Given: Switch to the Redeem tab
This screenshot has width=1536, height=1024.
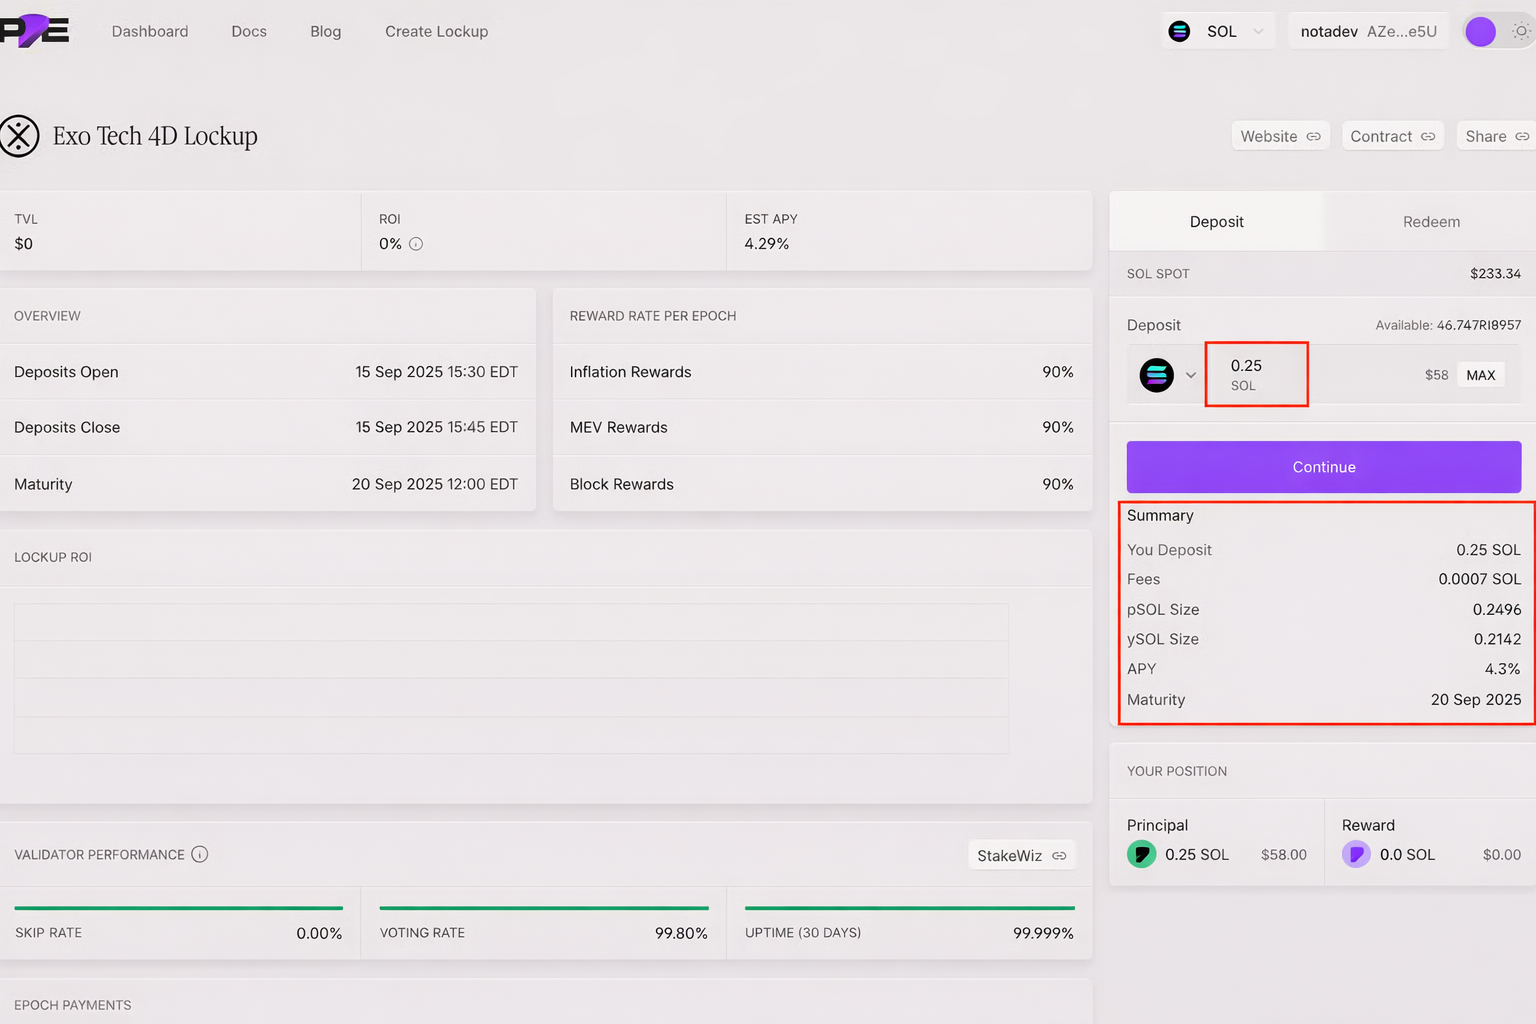Looking at the screenshot, I should coord(1431,222).
